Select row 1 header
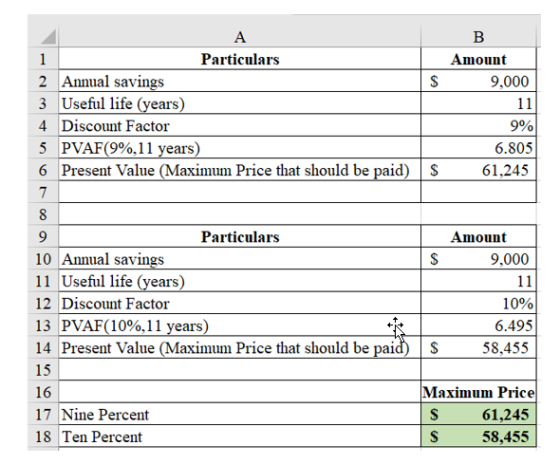Screen dimensions: 560x464 (x=43, y=59)
